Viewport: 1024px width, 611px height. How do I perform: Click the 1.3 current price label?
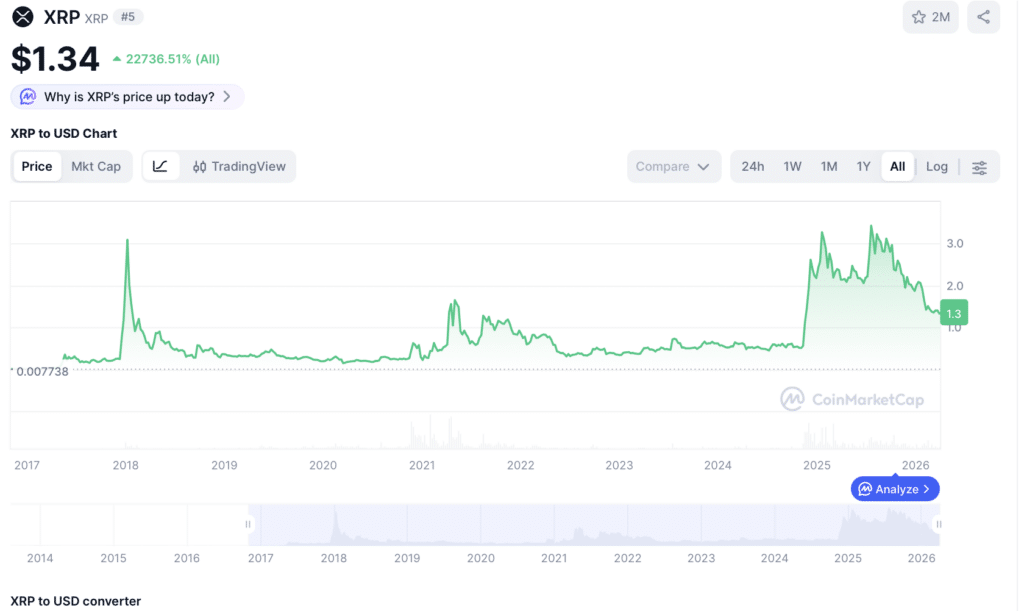953,313
